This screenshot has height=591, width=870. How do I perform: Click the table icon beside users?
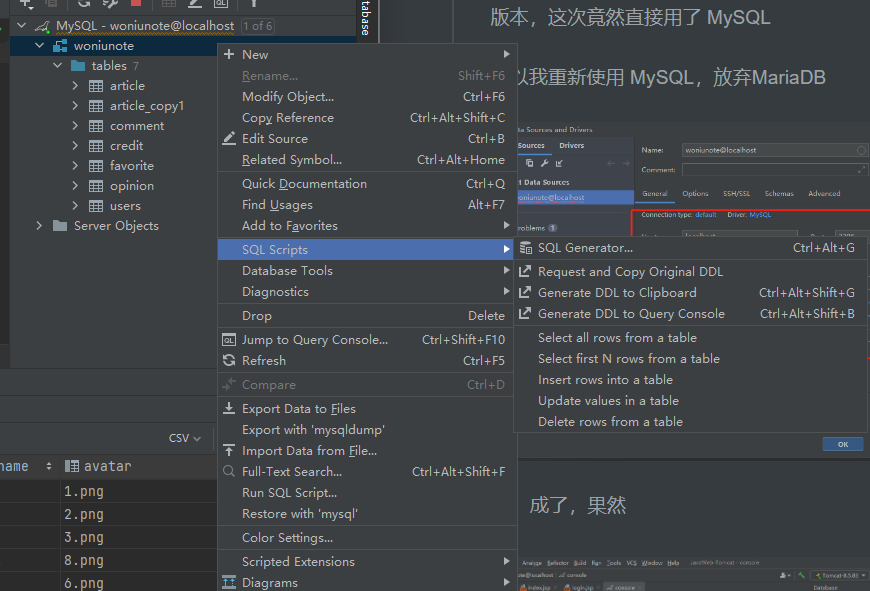(96, 206)
